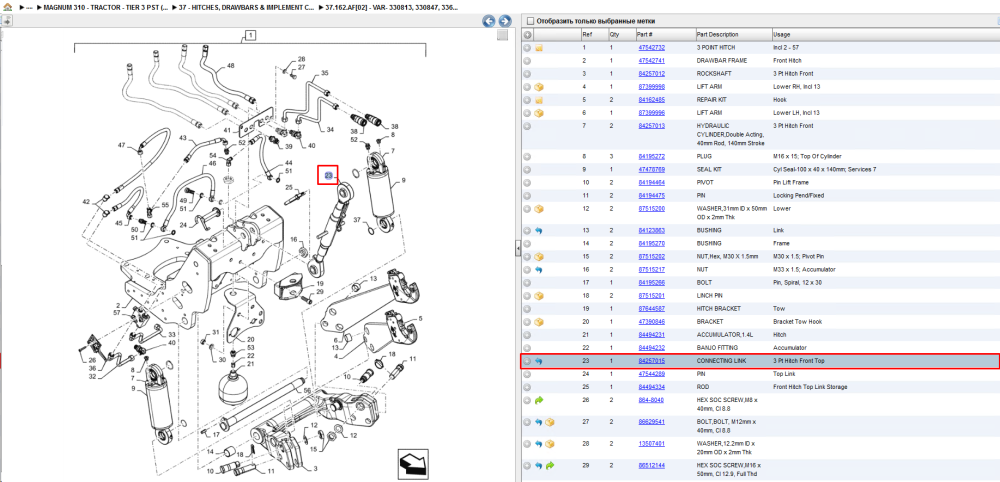This screenshot has height=482, width=1000.
Task: Open part number link 864-8040
Action: (649, 400)
